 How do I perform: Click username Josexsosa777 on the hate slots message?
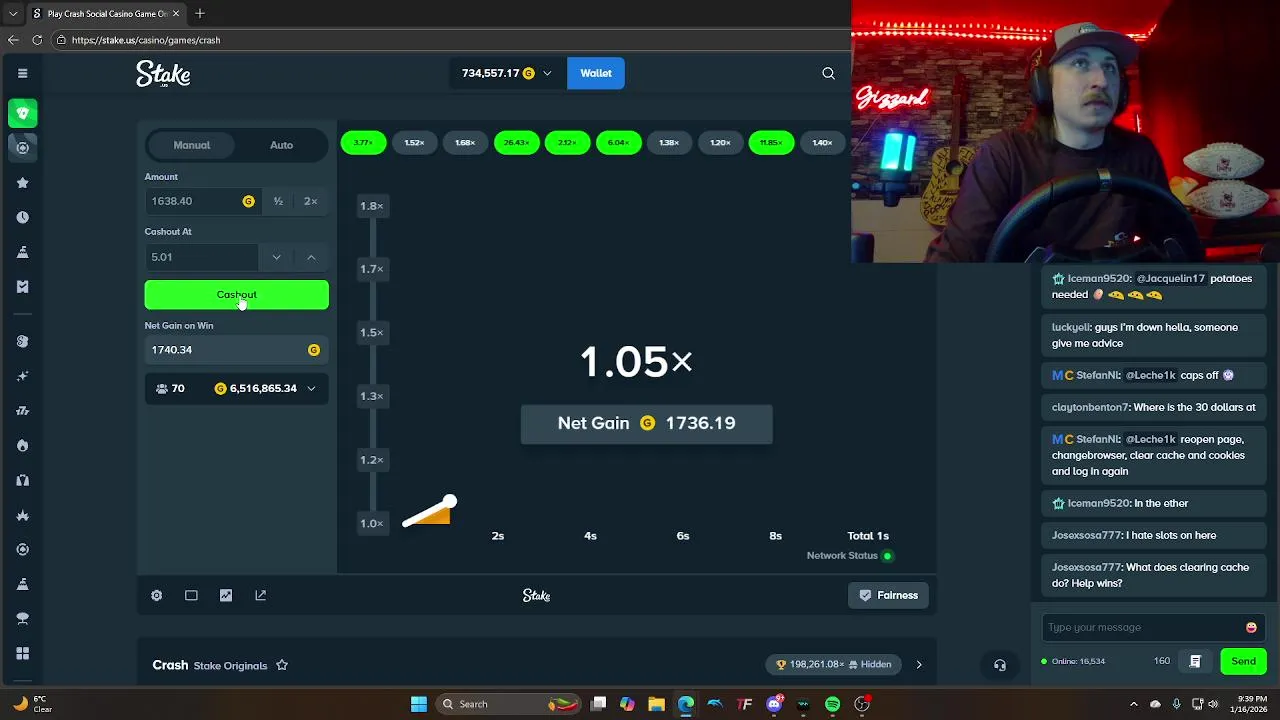coord(1087,535)
